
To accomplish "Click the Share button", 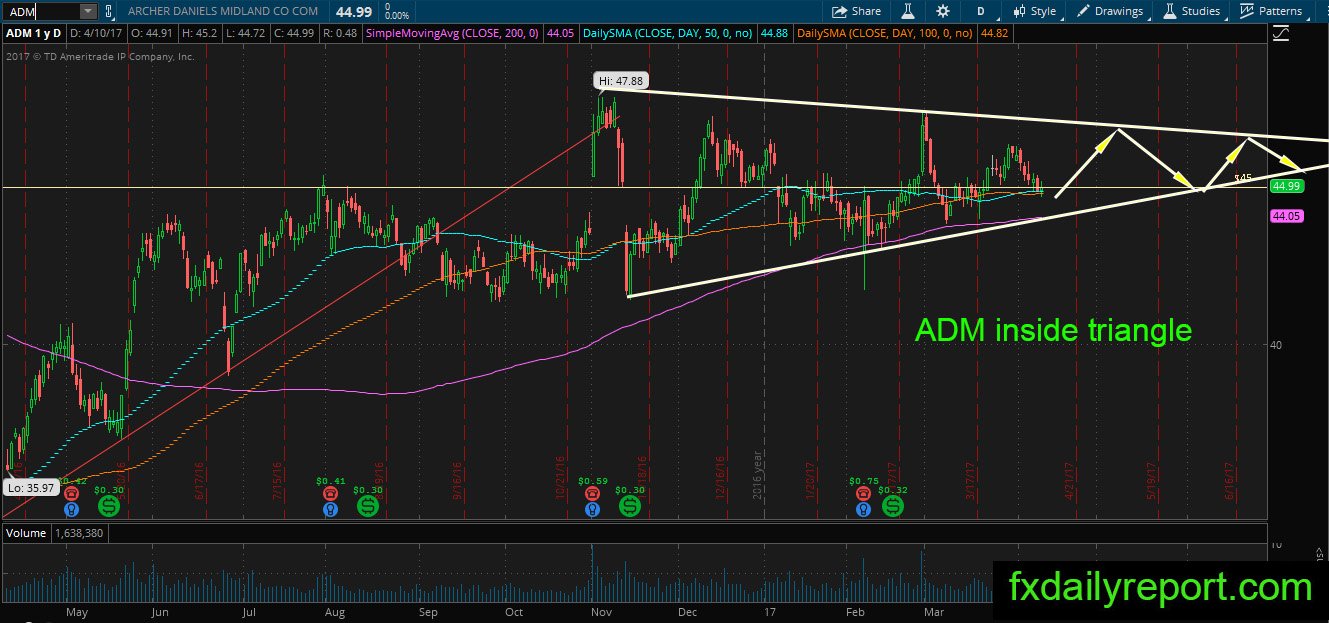I will 857,11.
